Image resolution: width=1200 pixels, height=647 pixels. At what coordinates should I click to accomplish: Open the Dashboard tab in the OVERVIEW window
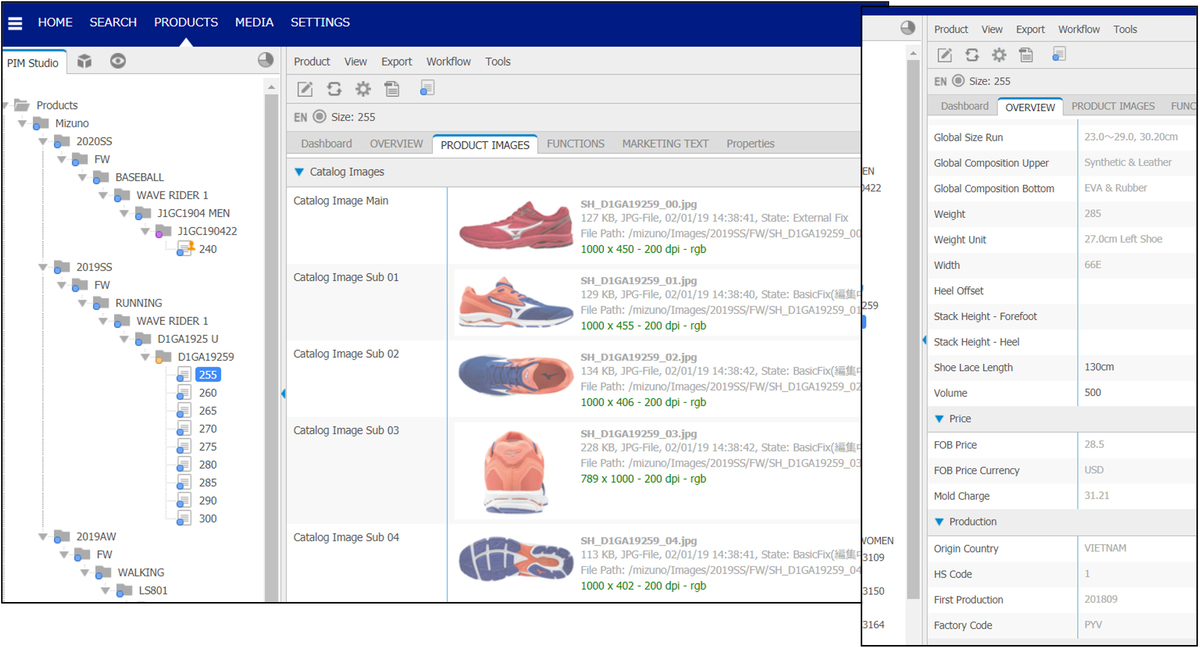pos(964,106)
